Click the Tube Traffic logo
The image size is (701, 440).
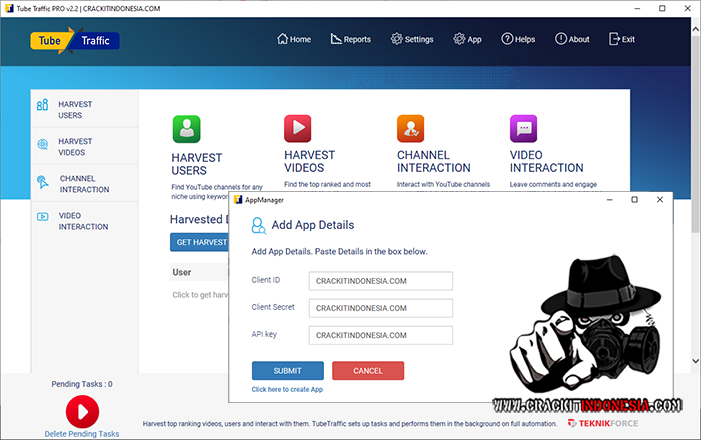pyautogui.click(x=75, y=41)
